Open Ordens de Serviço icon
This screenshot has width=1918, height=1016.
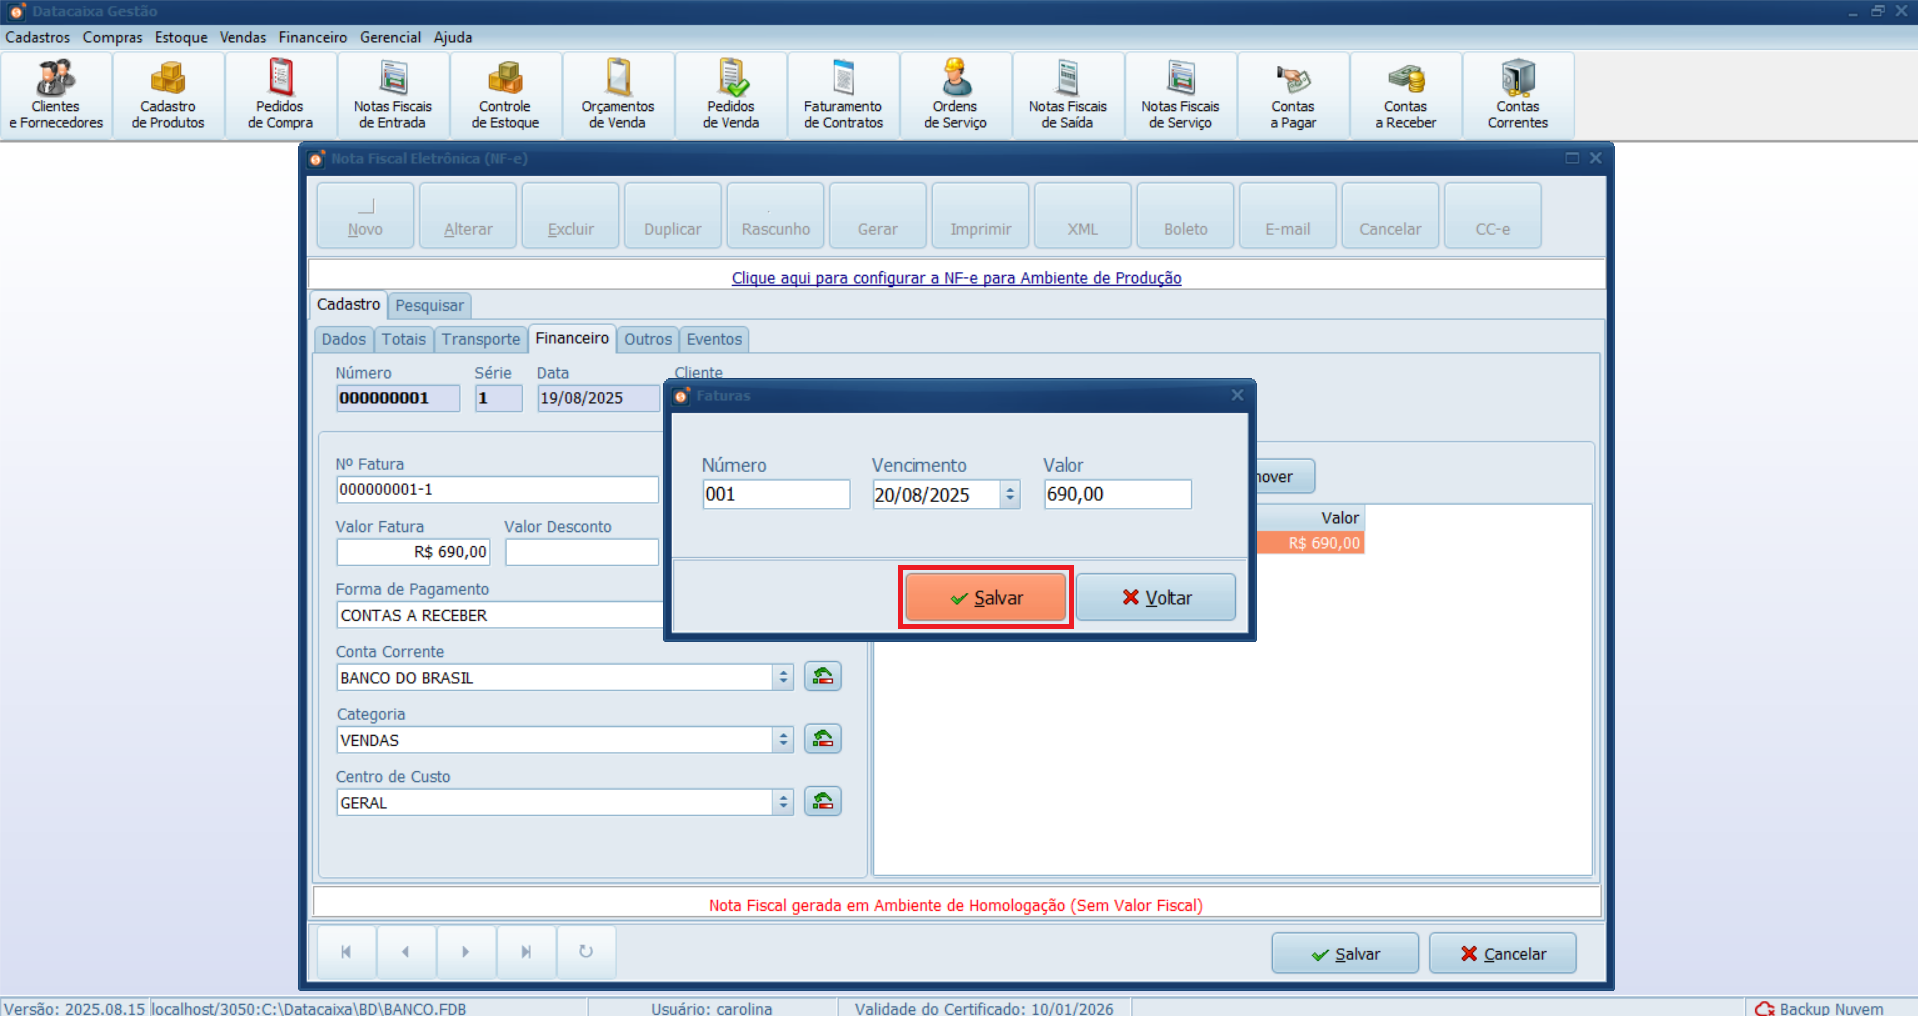click(955, 96)
